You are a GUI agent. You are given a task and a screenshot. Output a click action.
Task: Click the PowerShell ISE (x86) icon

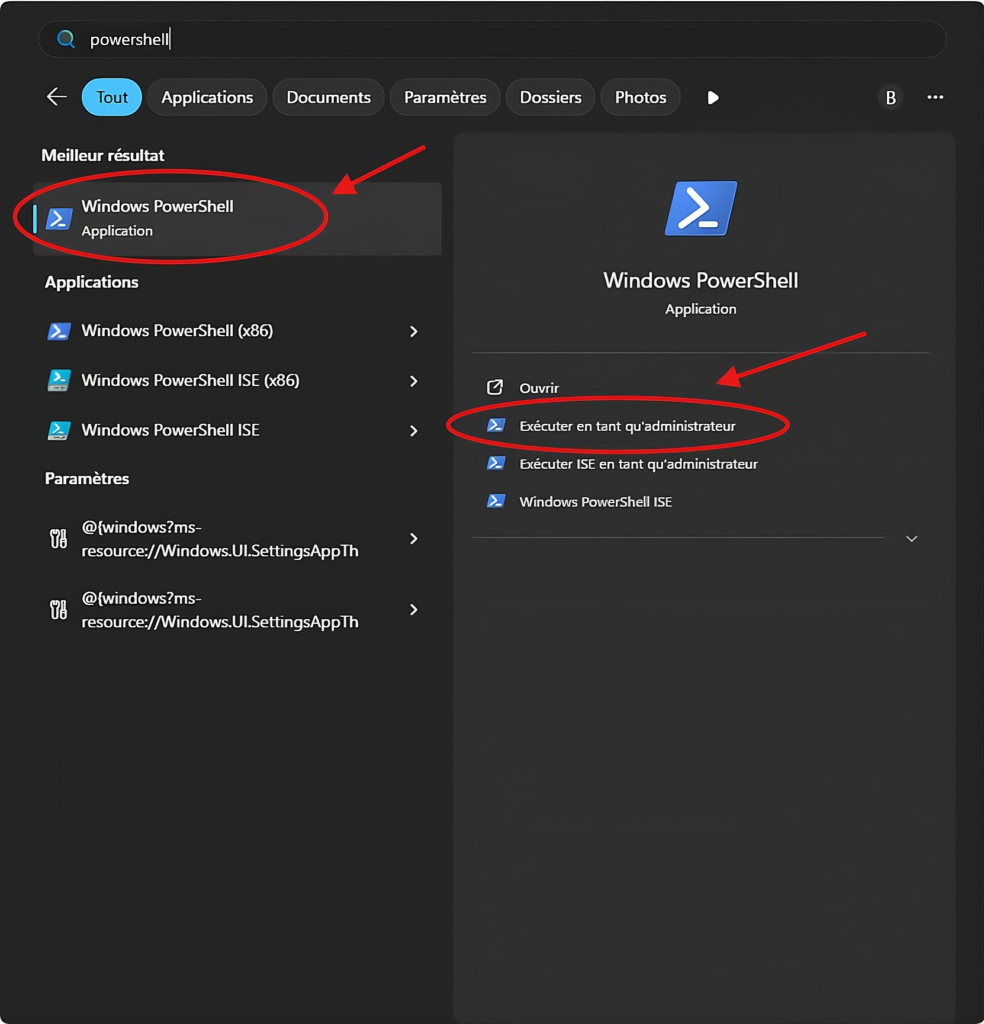pyautogui.click(x=59, y=381)
